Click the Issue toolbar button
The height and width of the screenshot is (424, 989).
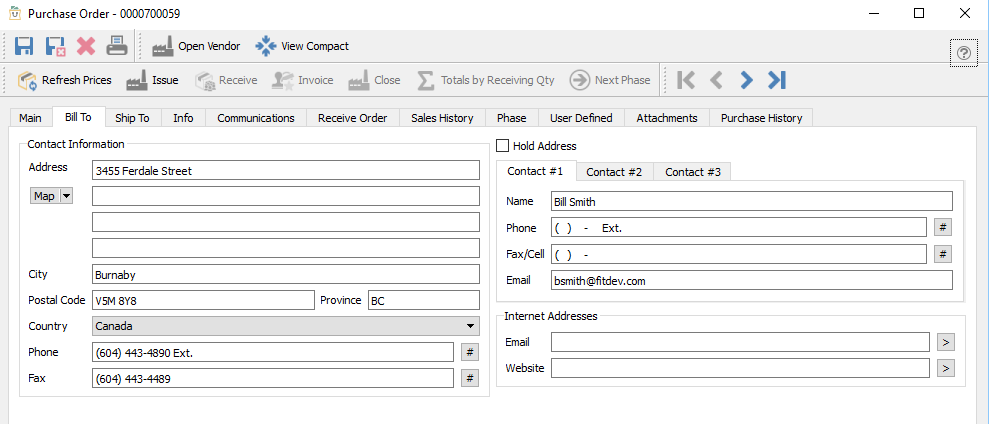point(152,80)
